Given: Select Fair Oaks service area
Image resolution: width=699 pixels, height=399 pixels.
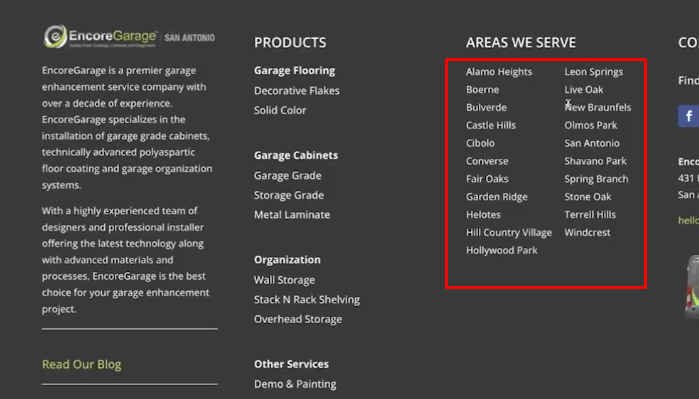Looking at the screenshot, I should tap(487, 179).
